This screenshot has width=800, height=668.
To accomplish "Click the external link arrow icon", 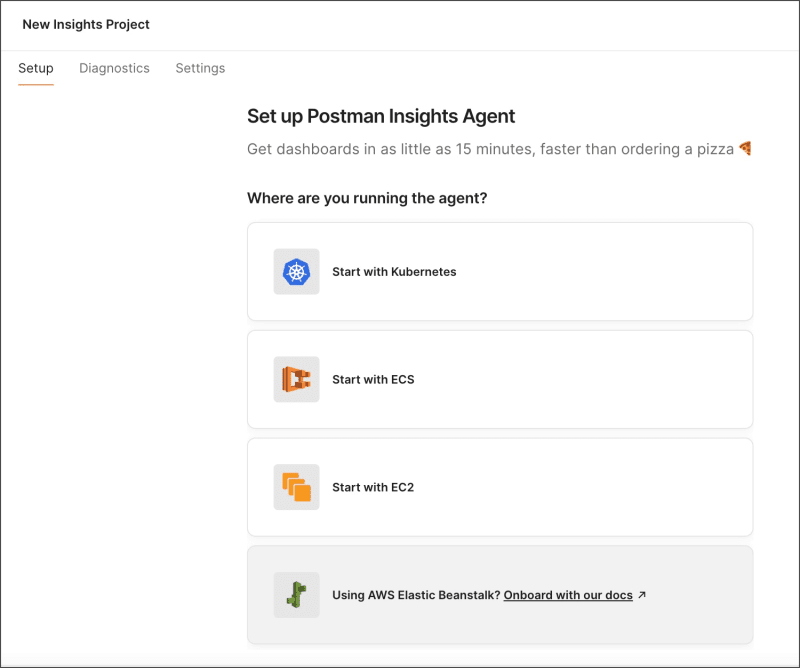I will pyautogui.click(x=642, y=595).
